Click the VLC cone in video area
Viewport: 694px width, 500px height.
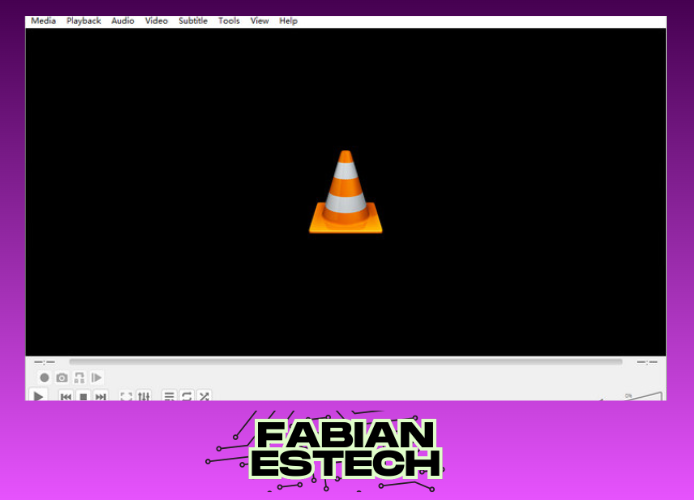coord(346,192)
